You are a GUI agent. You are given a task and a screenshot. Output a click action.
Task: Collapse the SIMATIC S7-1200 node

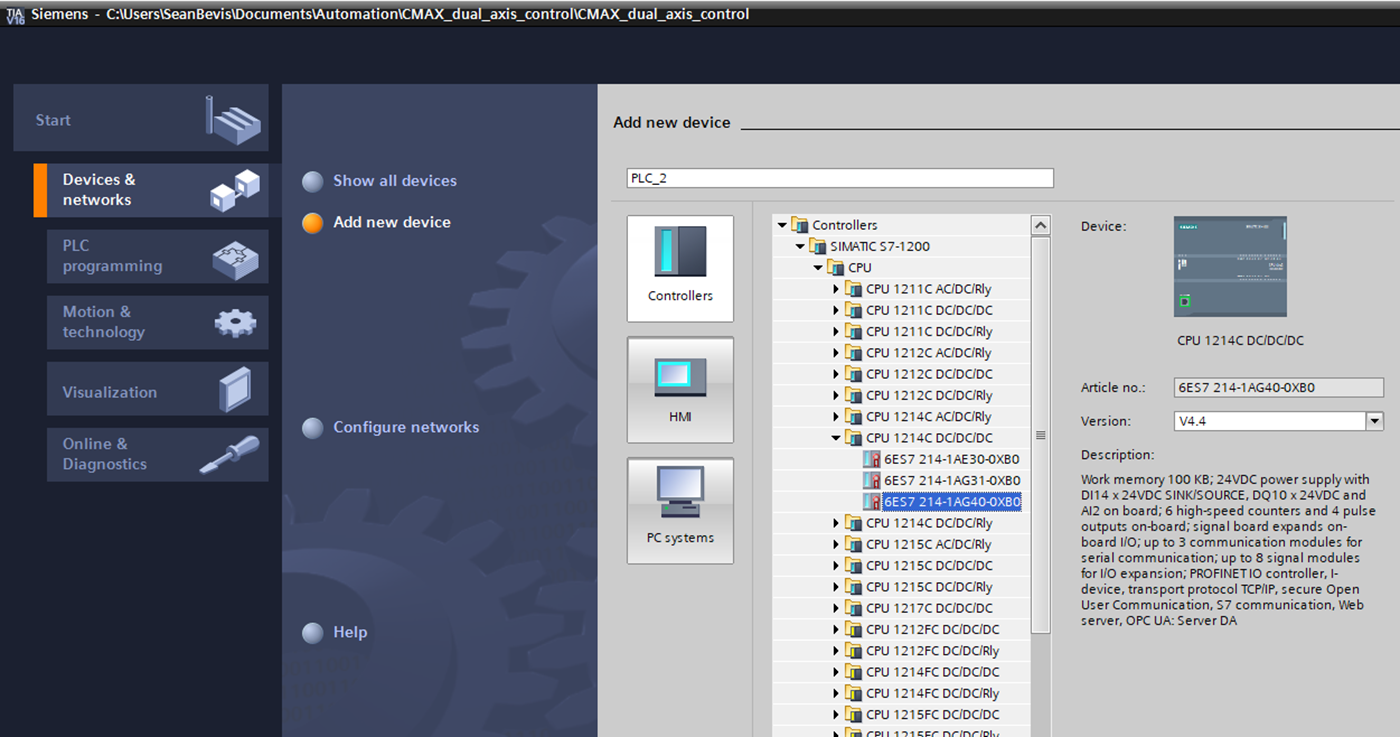(800, 246)
